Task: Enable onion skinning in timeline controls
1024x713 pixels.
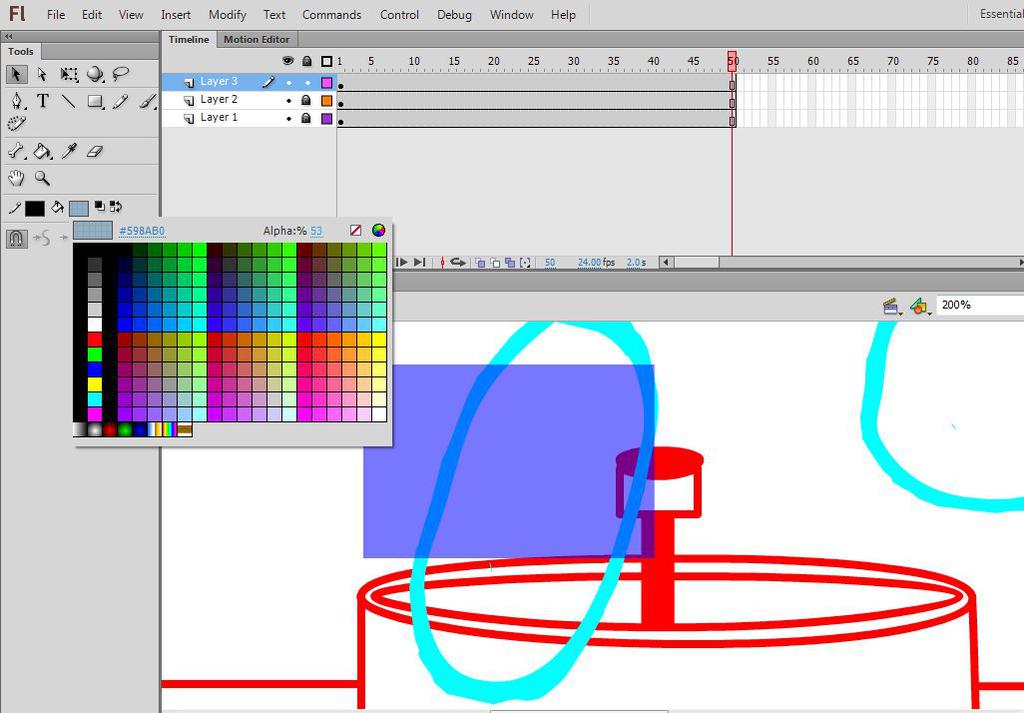Action: tap(478, 262)
